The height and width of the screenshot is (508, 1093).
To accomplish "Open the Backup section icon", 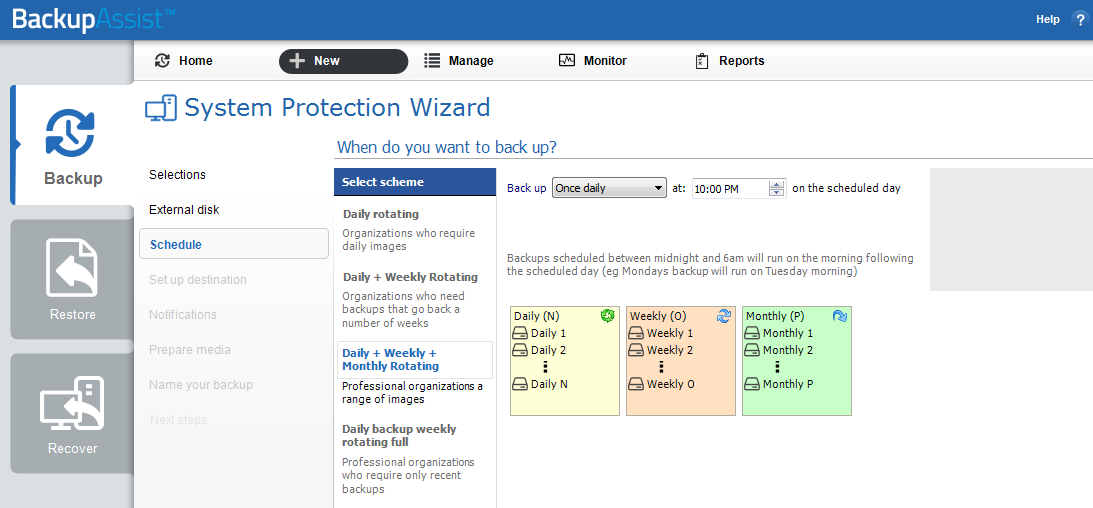I will coord(70,132).
